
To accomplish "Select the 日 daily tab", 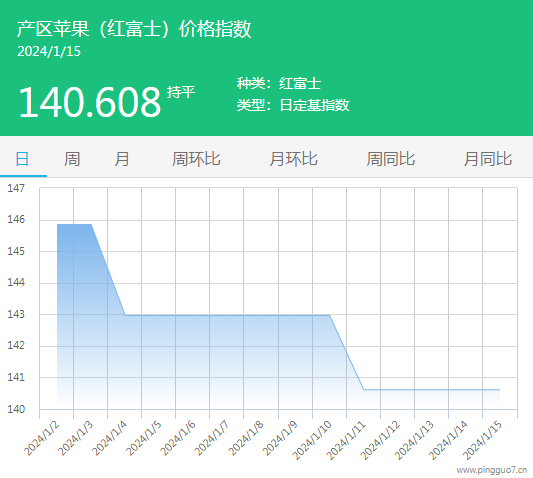I will [22, 159].
